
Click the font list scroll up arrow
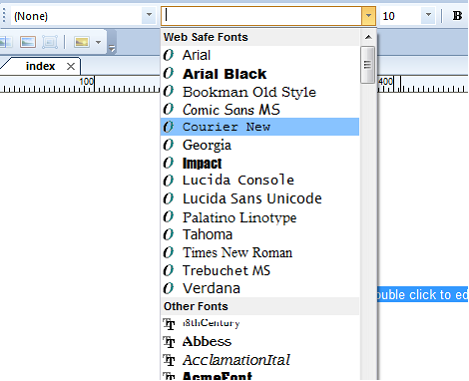[368, 37]
